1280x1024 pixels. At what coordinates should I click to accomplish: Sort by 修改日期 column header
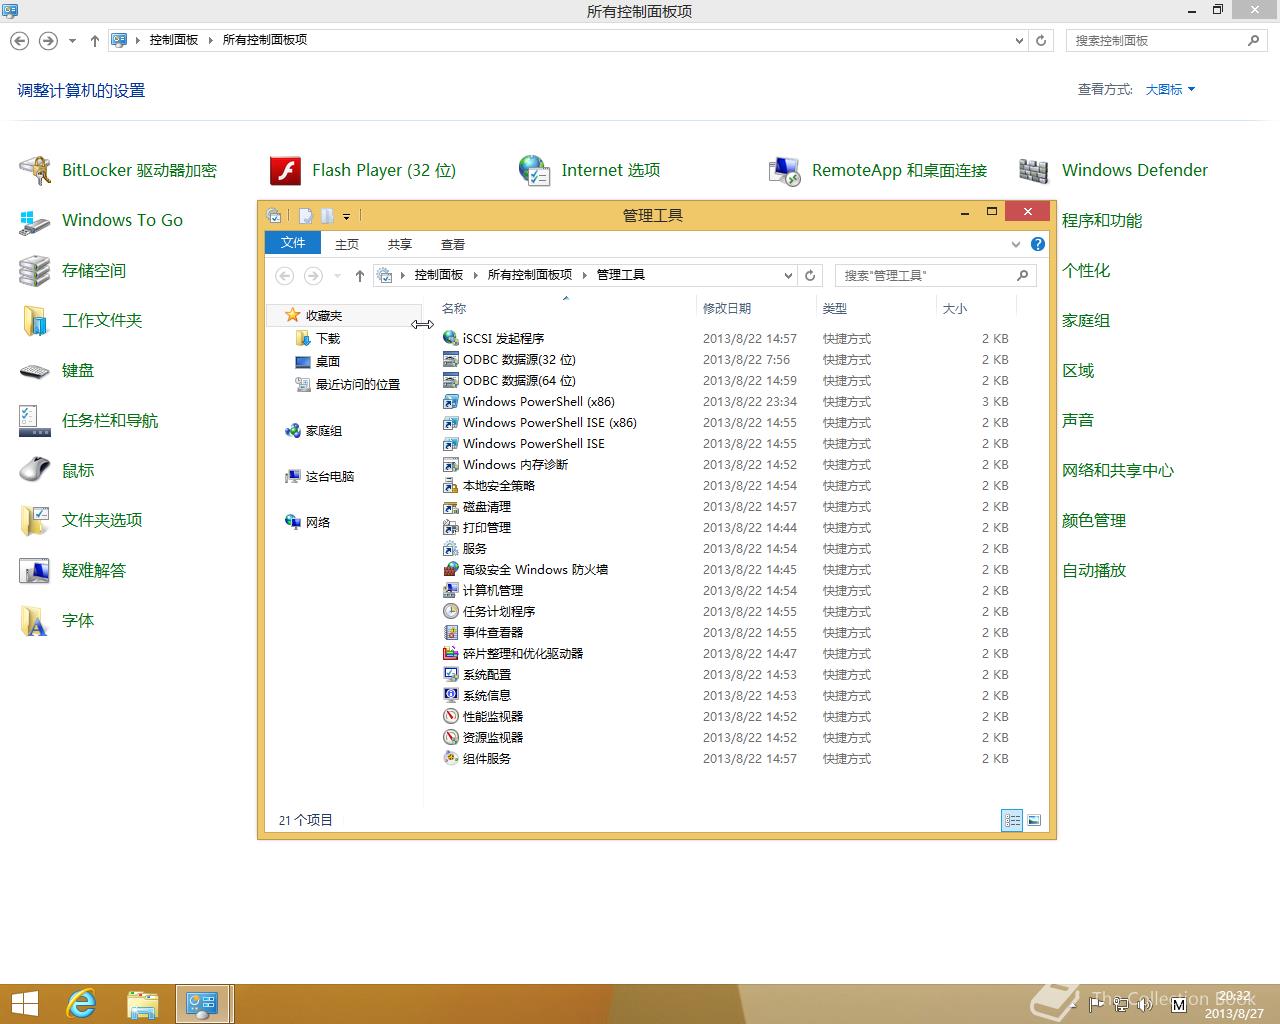point(756,308)
